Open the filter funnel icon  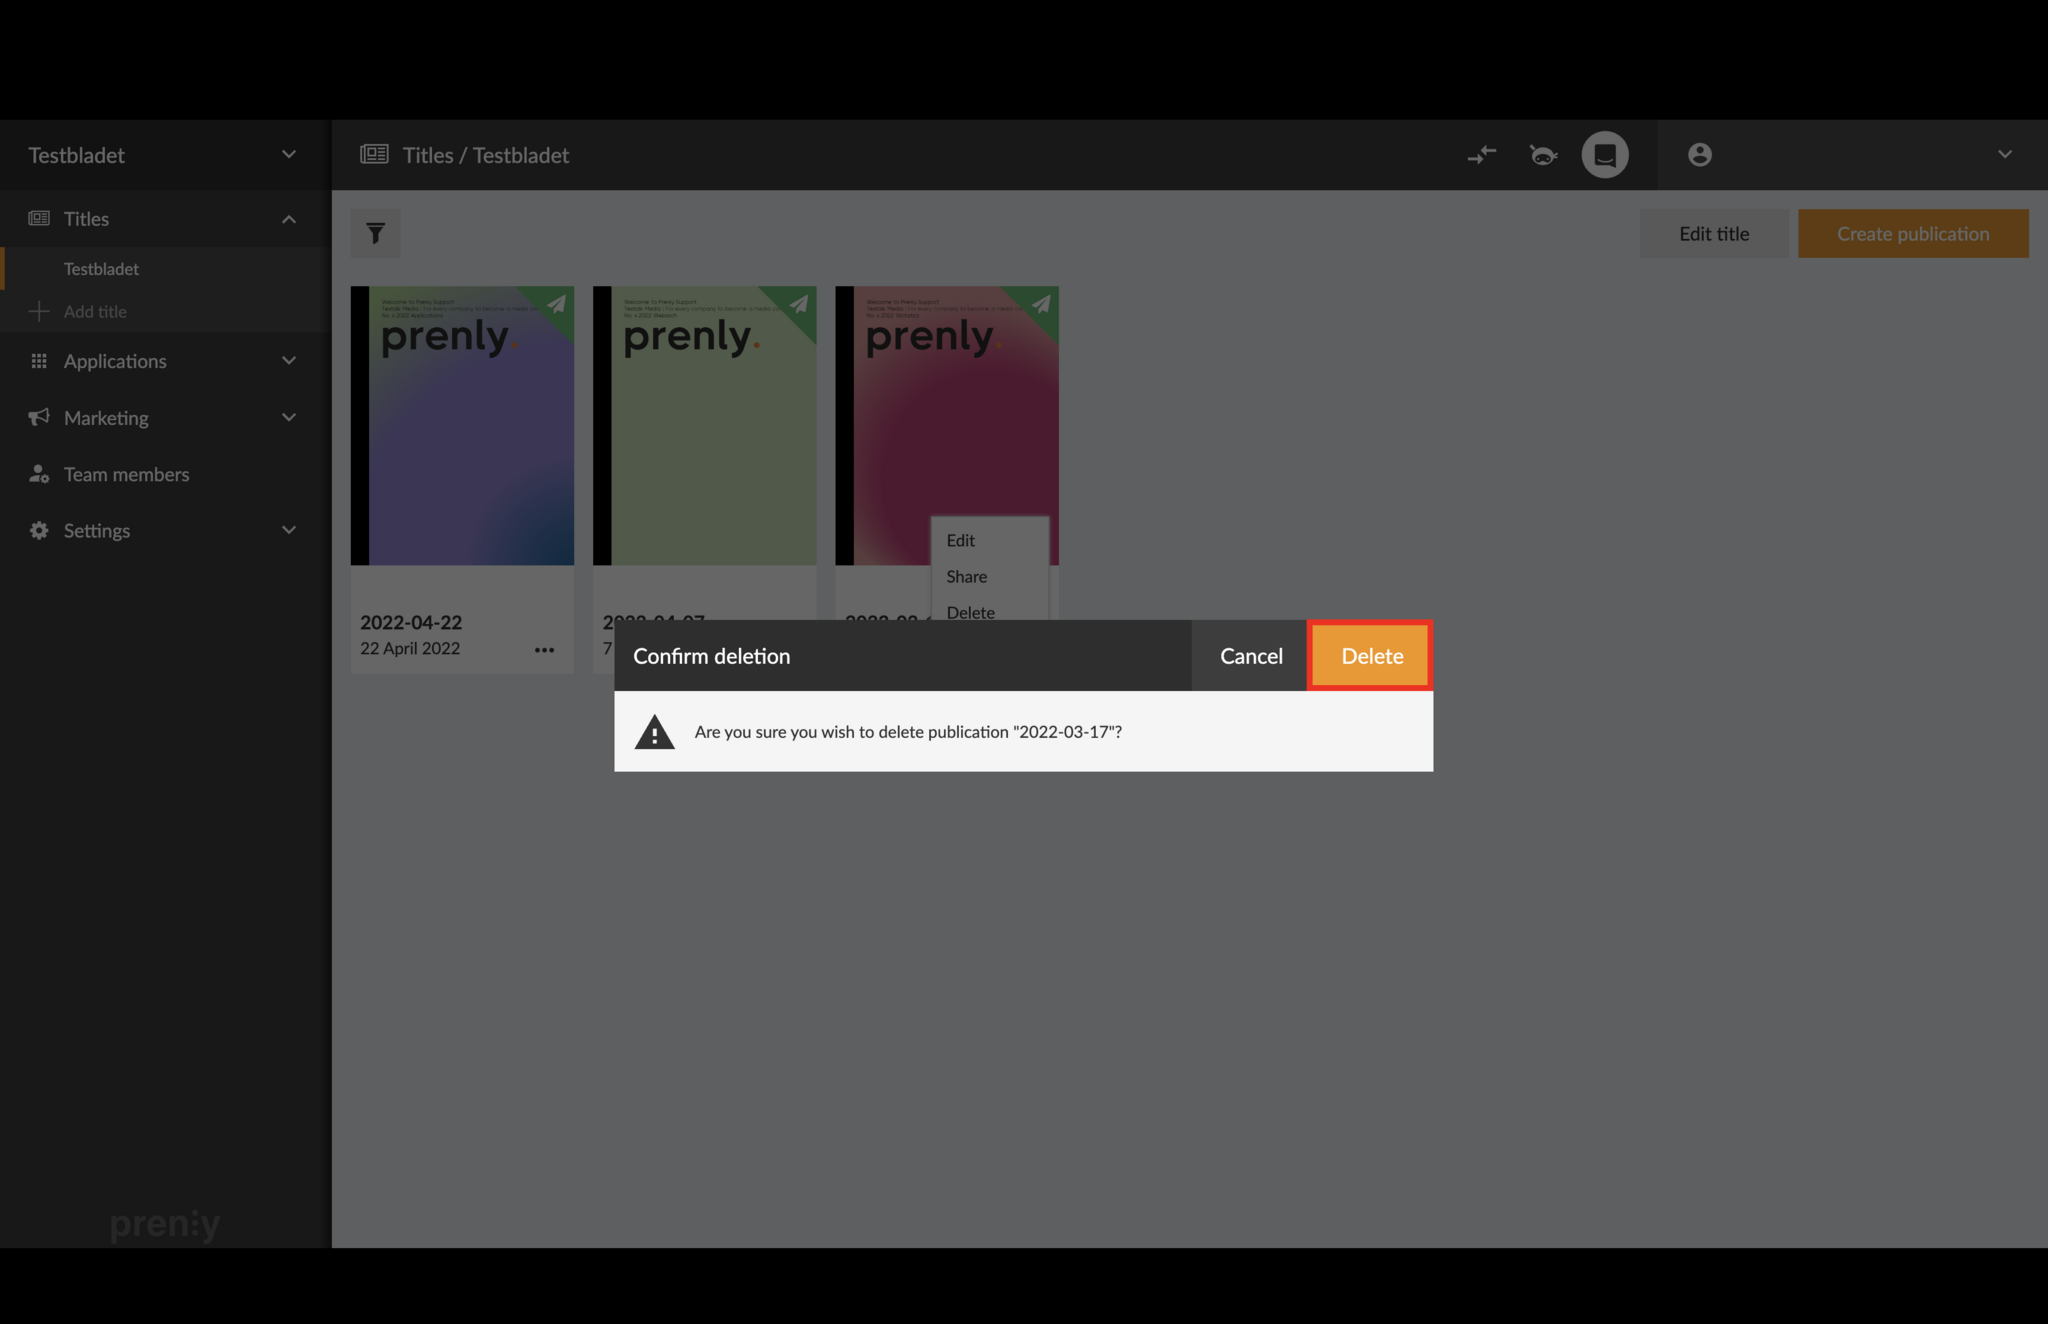[x=375, y=233]
